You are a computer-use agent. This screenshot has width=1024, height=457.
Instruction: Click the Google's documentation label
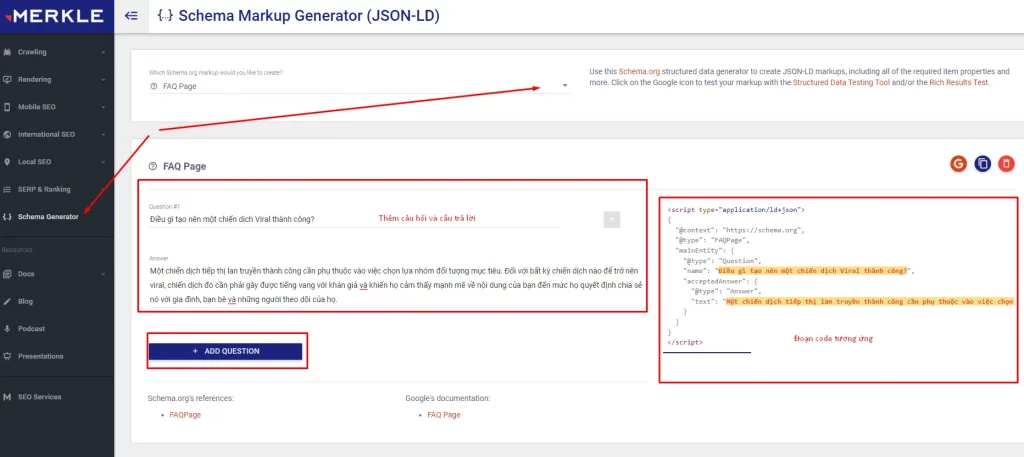pyautogui.click(x=447, y=398)
